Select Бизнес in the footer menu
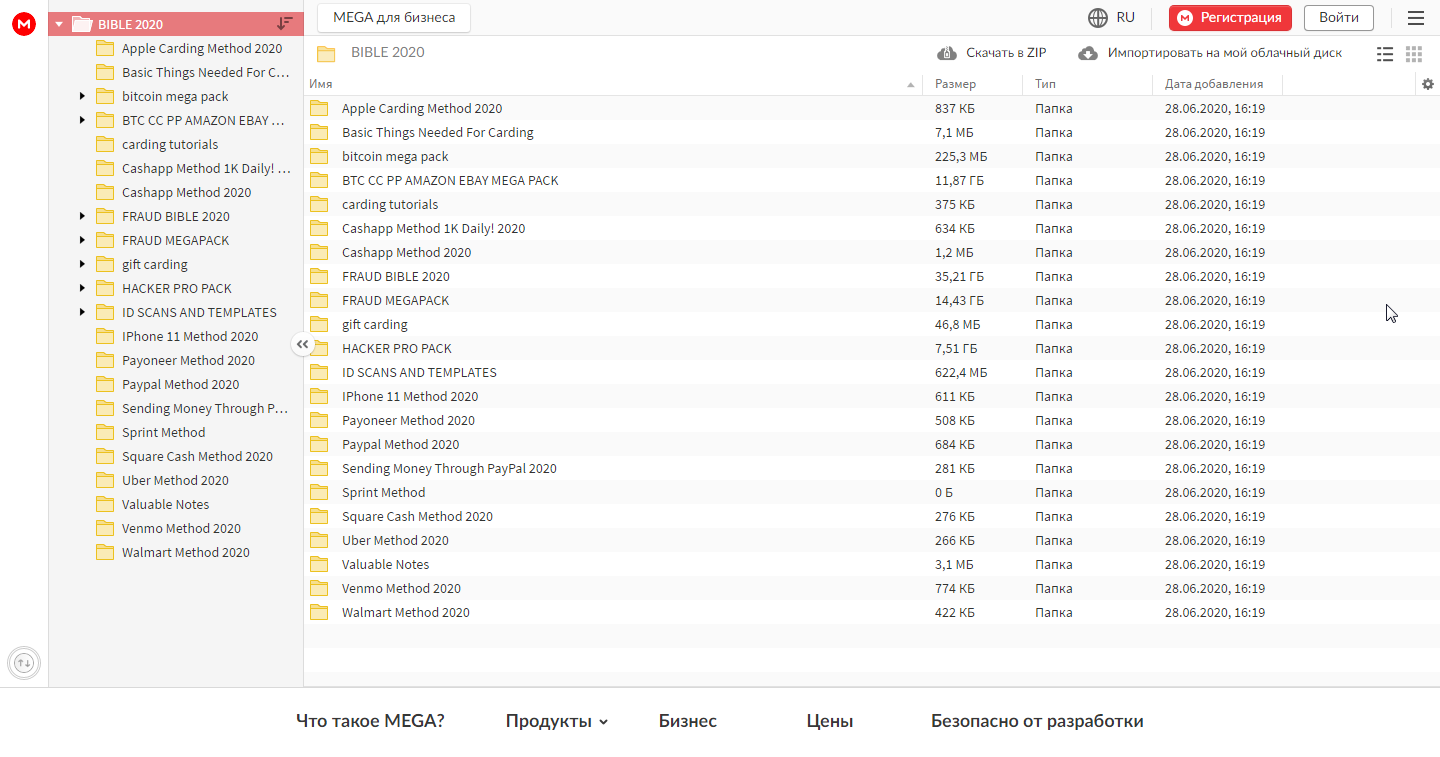 pos(687,720)
